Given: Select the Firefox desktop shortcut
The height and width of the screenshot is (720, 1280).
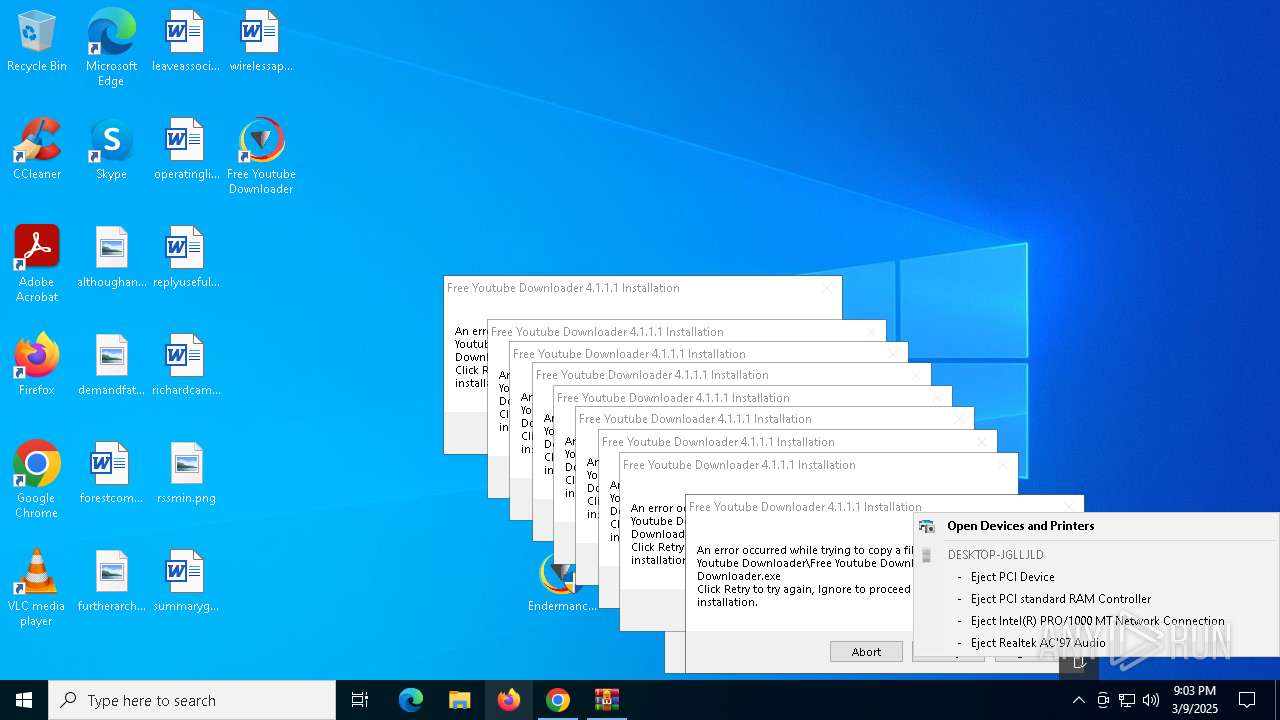Looking at the screenshot, I should (37, 366).
